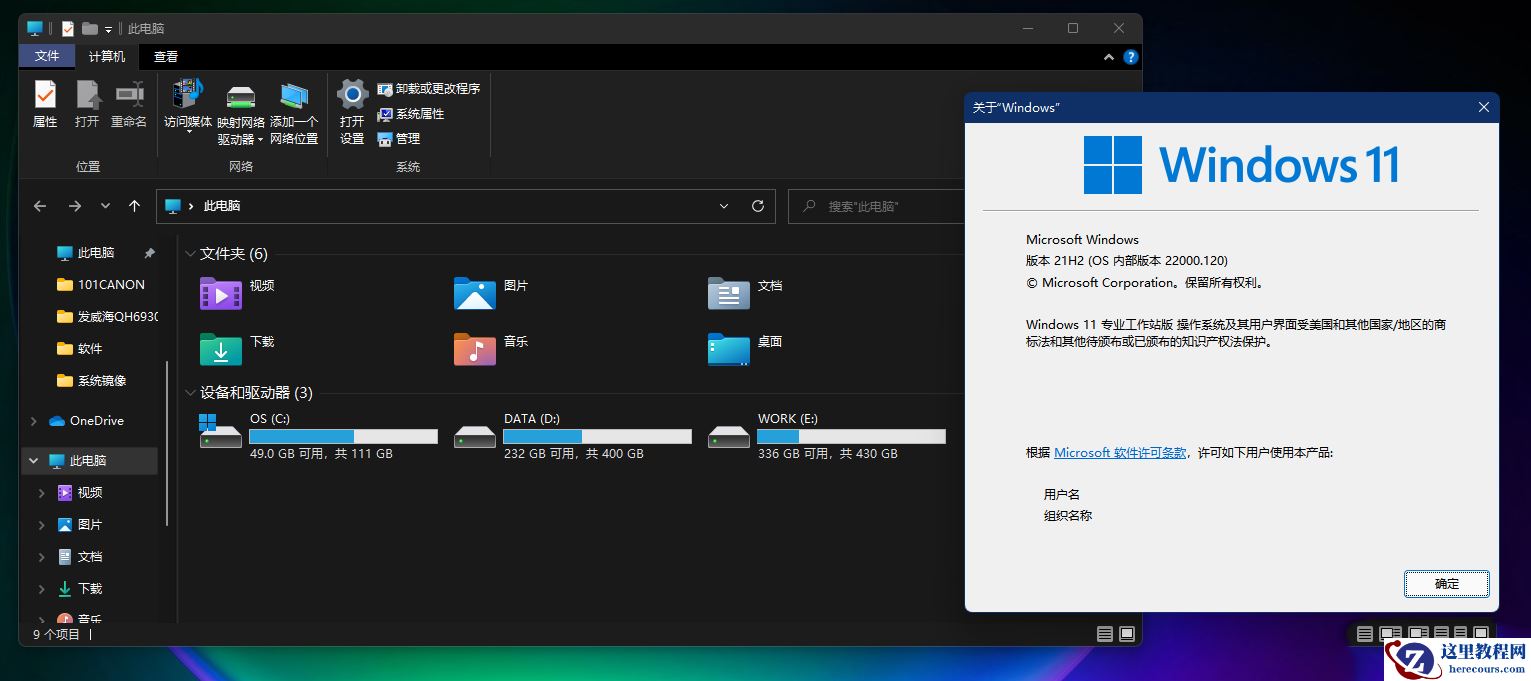Switch to the 查看 ribbon tab
The image size is (1531, 681).
tap(165, 56)
